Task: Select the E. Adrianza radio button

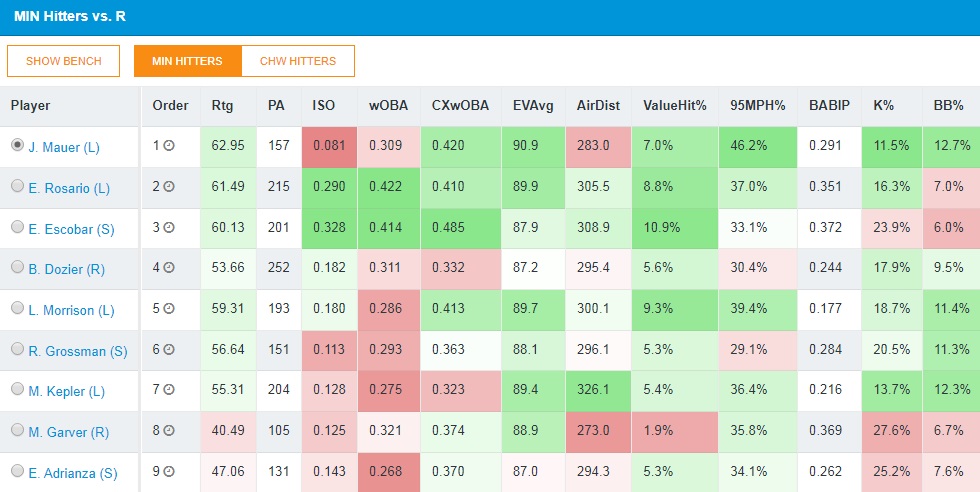Action: point(18,471)
